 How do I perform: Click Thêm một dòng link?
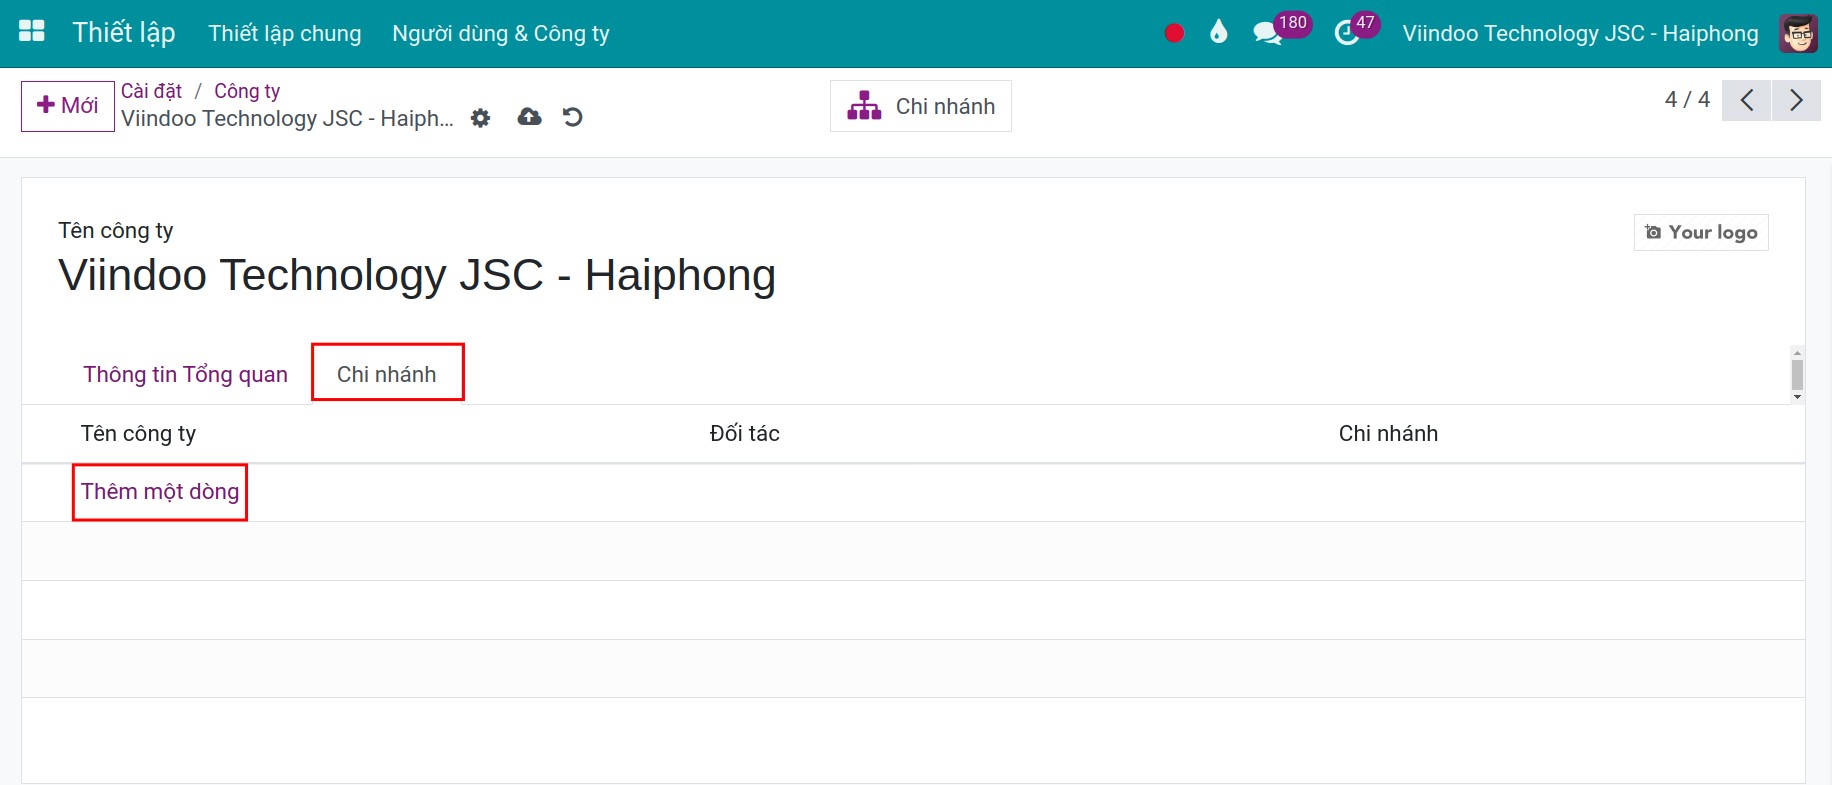pos(160,491)
